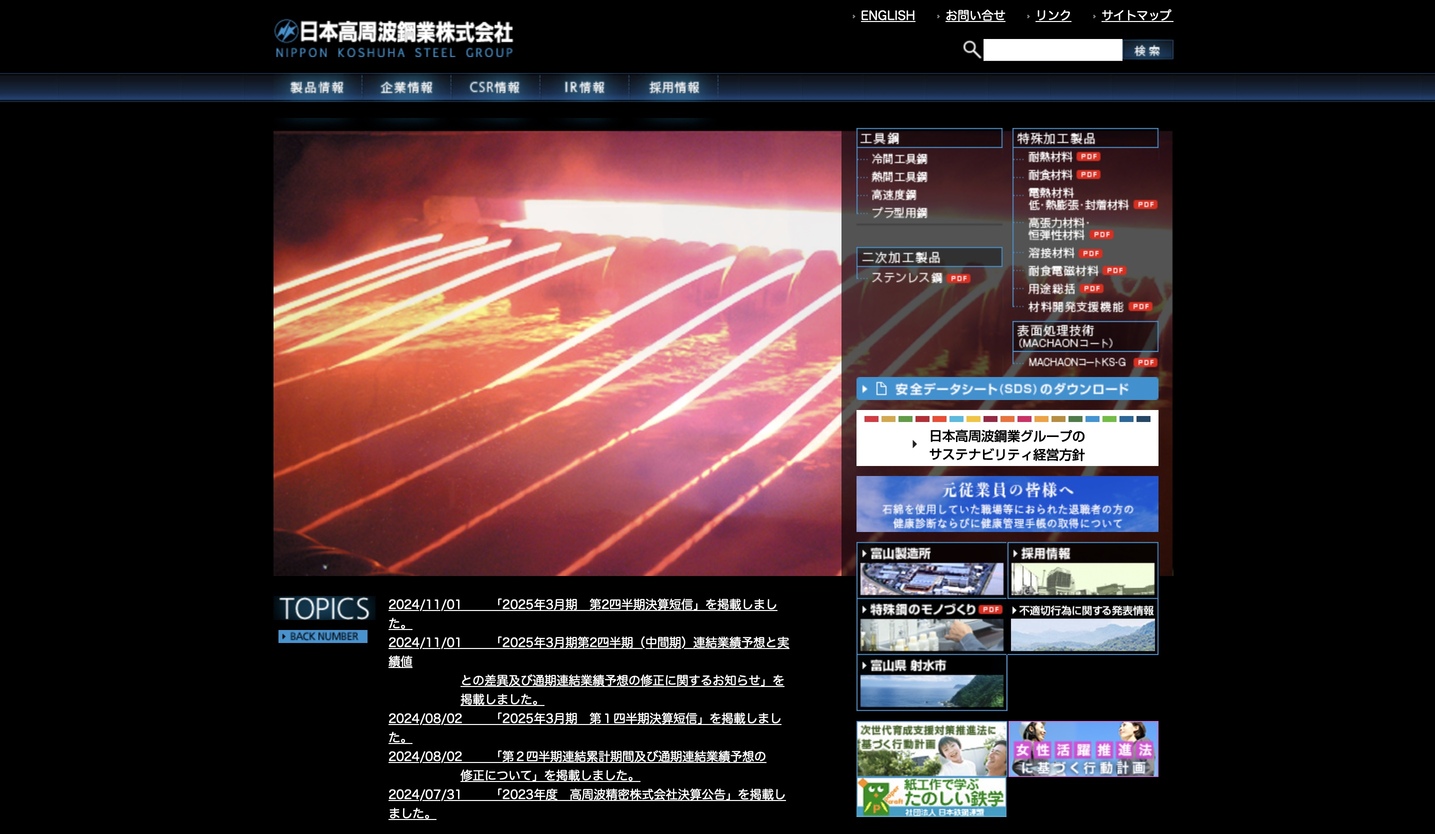Image resolution: width=1435 pixels, height=834 pixels.
Task: Open the CSR情報 menu
Action: coord(495,88)
